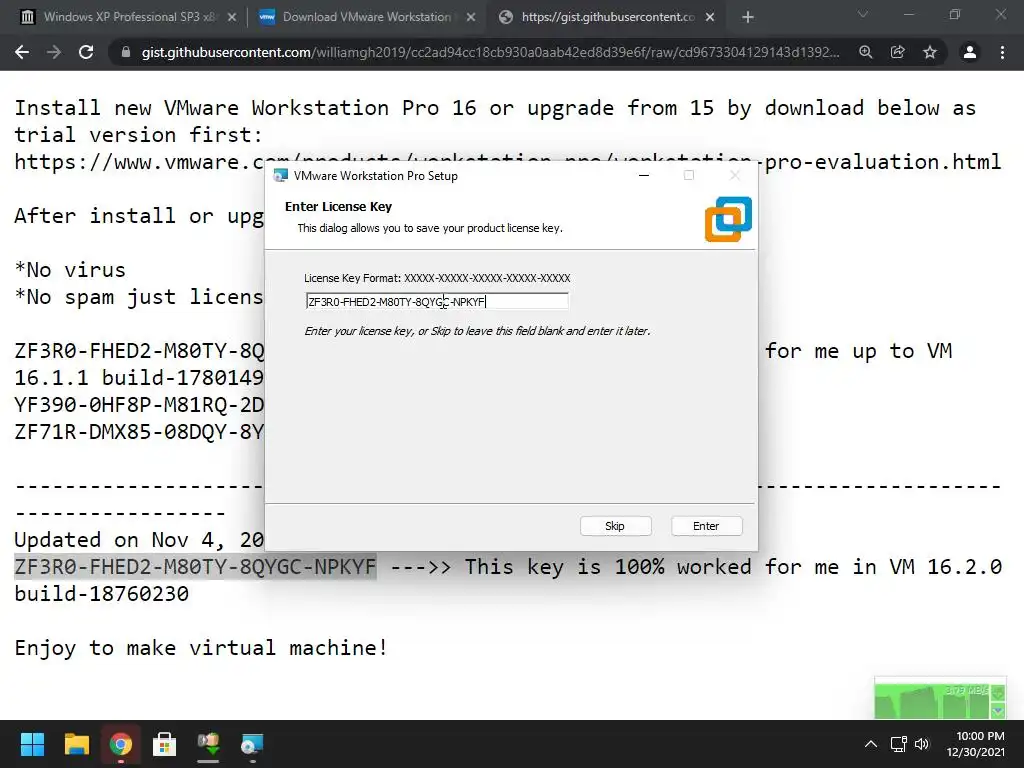Switch to Download VMware Workstation tab

click(x=367, y=17)
